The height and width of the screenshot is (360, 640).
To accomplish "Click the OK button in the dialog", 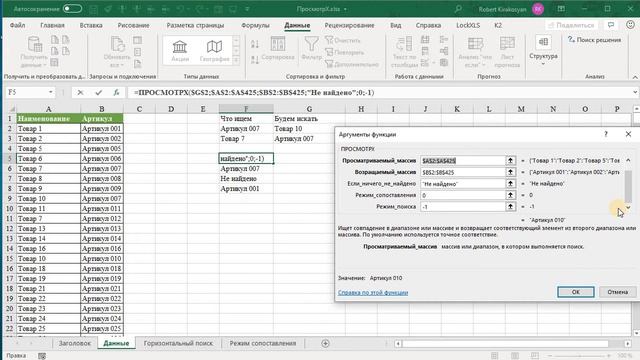I will [x=576, y=292].
